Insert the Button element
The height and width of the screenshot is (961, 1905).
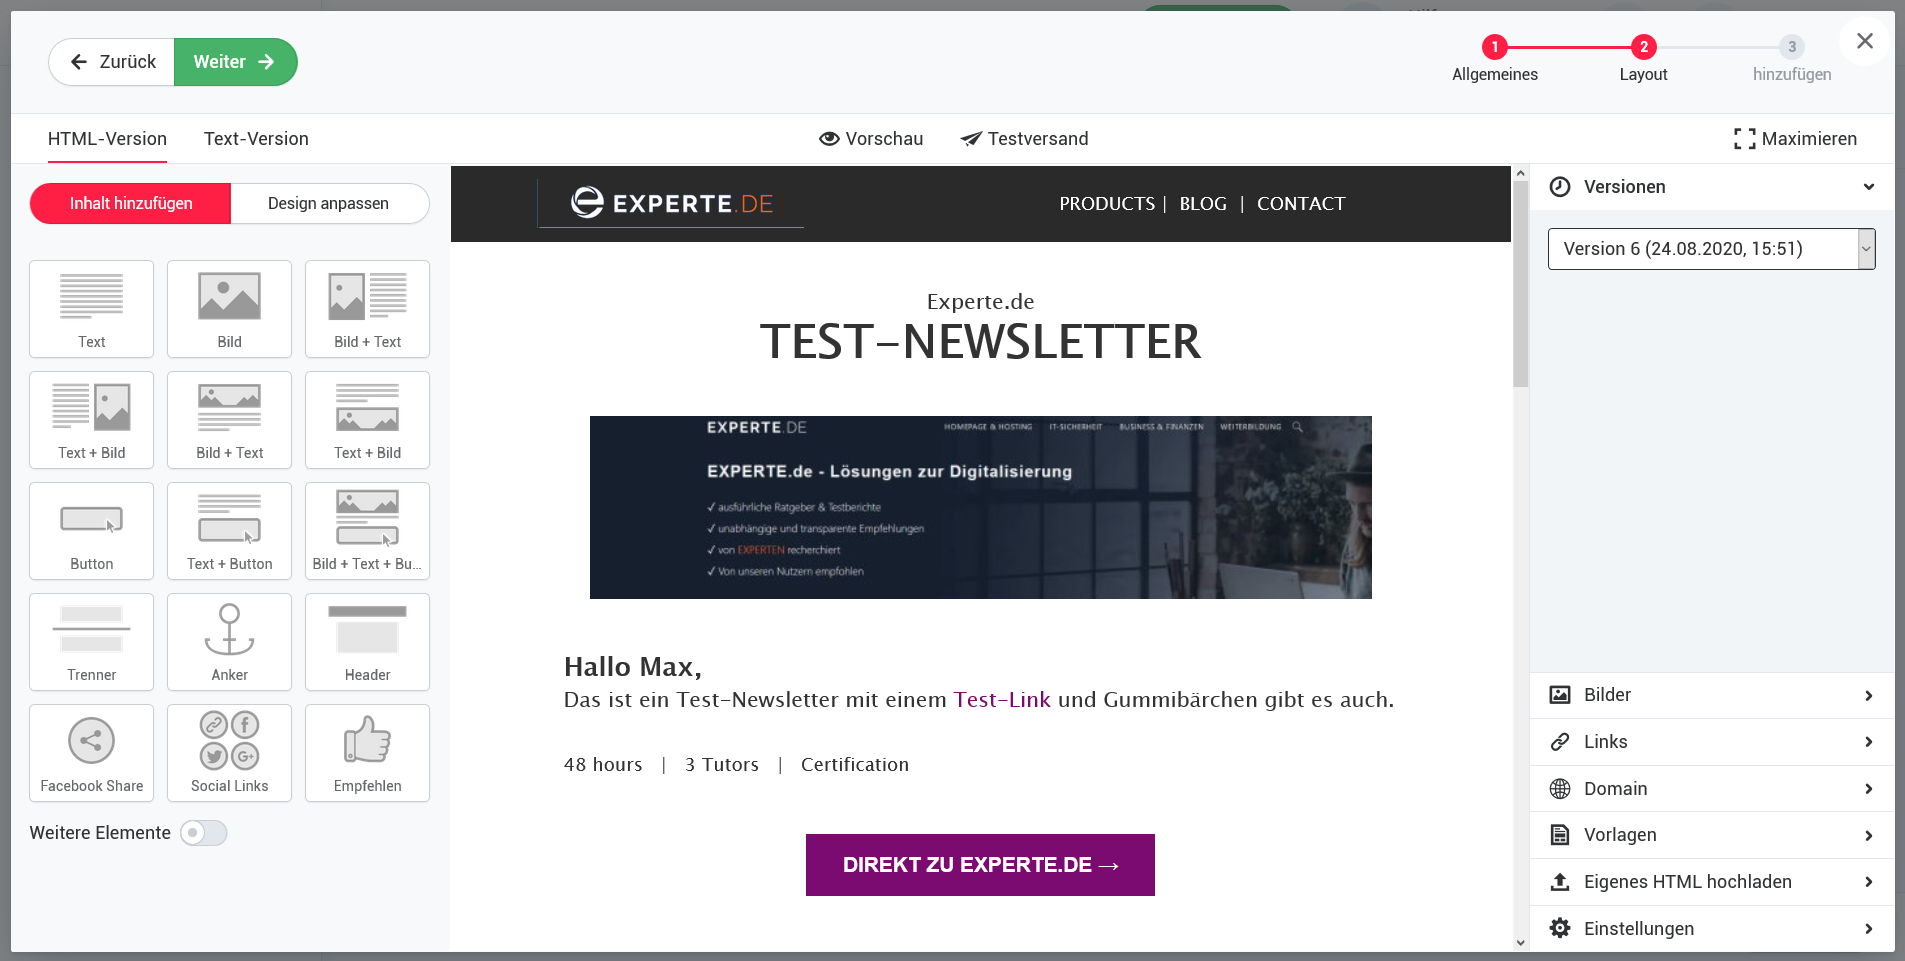click(x=91, y=531)
